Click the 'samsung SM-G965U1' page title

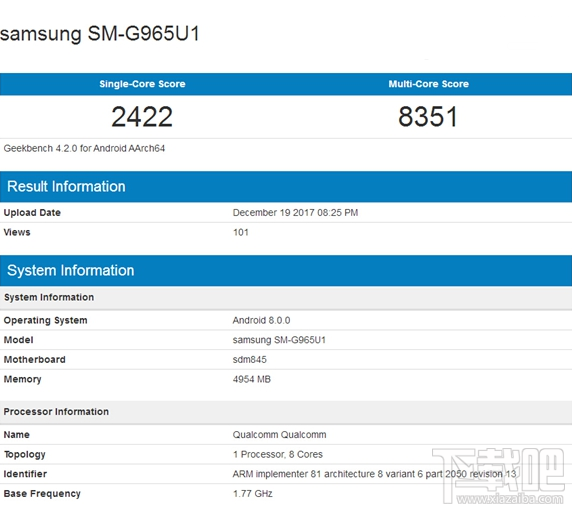(x=100, y=34)
